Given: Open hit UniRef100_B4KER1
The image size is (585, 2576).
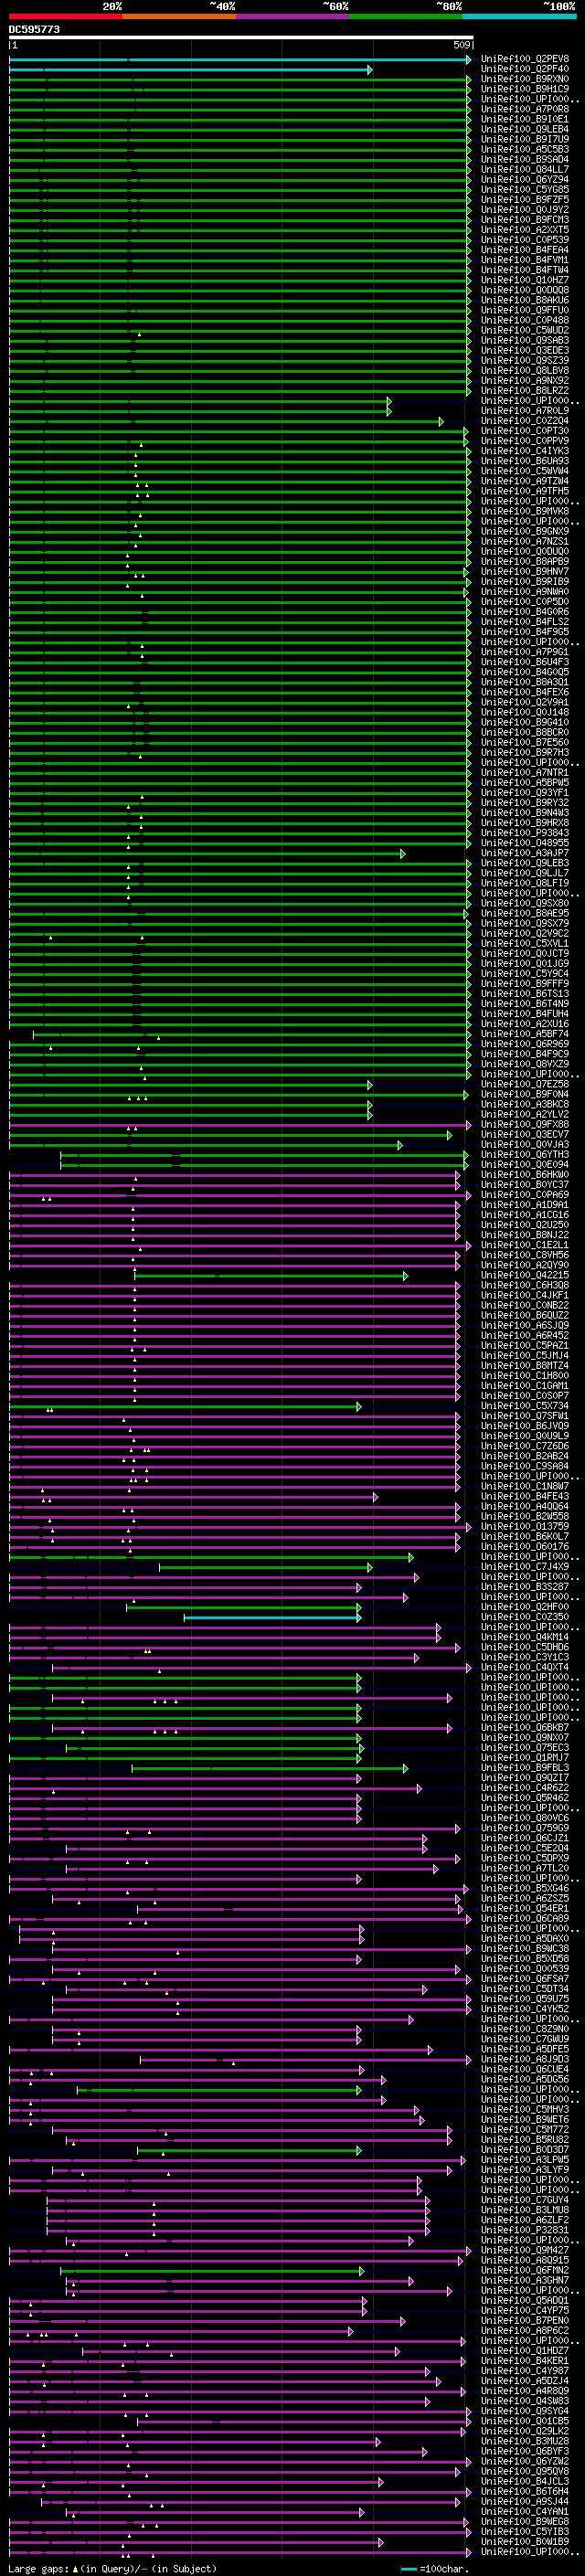Looking at the screenshot, I should (525, 2362).
